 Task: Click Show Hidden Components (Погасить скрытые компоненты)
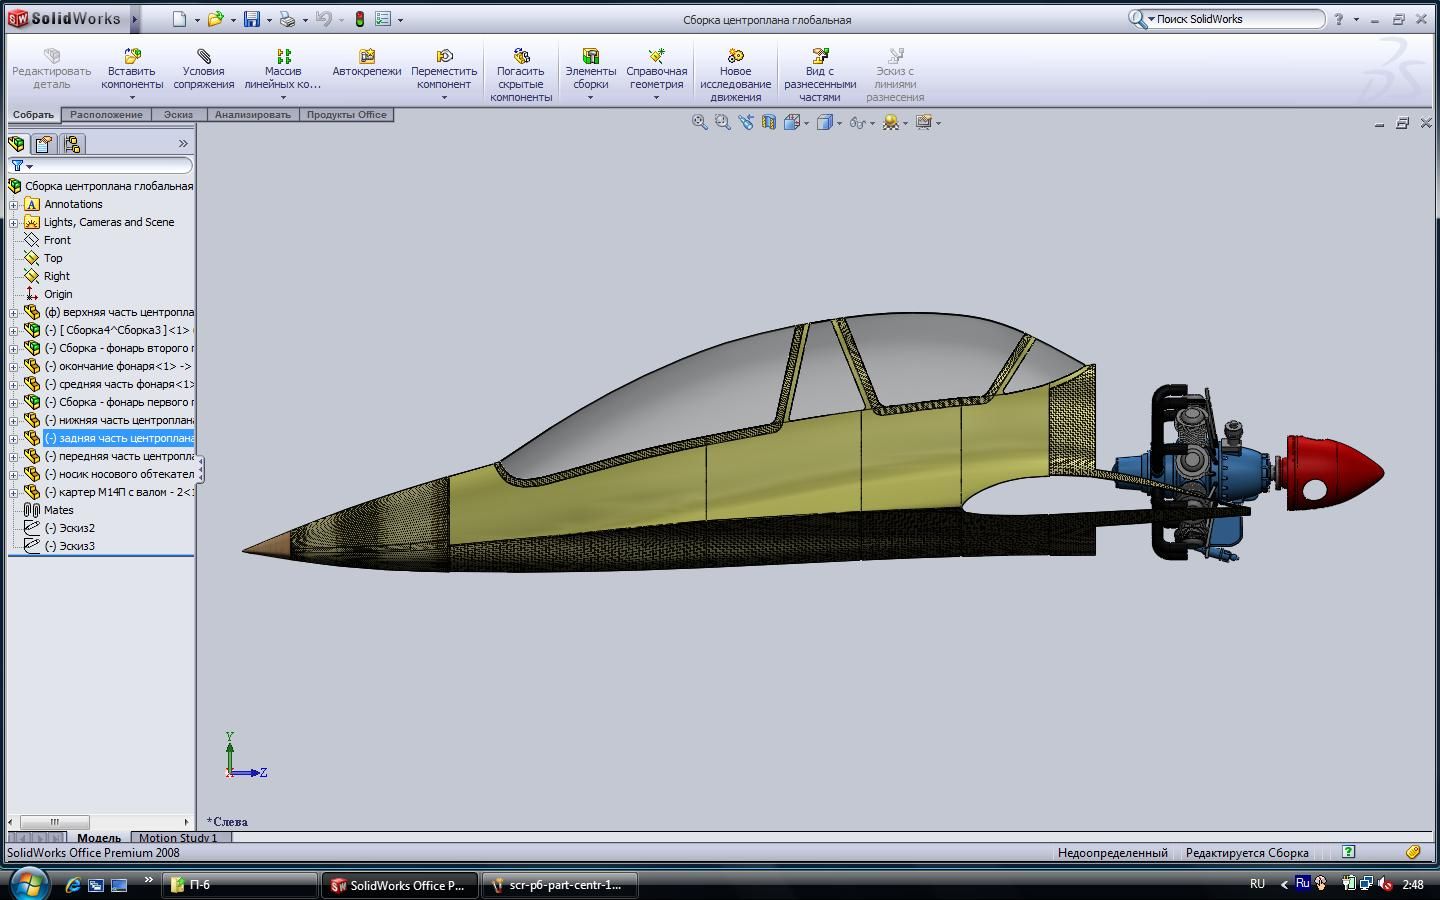point(521,56)
